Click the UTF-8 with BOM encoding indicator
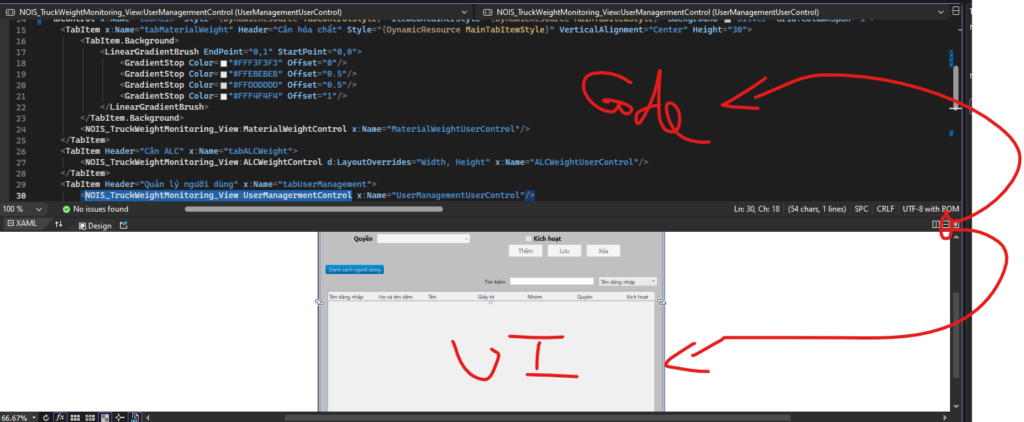 click(x=930, y=209)
